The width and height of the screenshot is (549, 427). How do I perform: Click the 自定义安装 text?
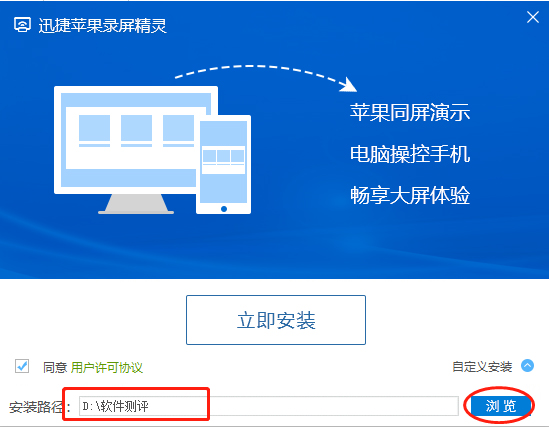pos(482,366)
